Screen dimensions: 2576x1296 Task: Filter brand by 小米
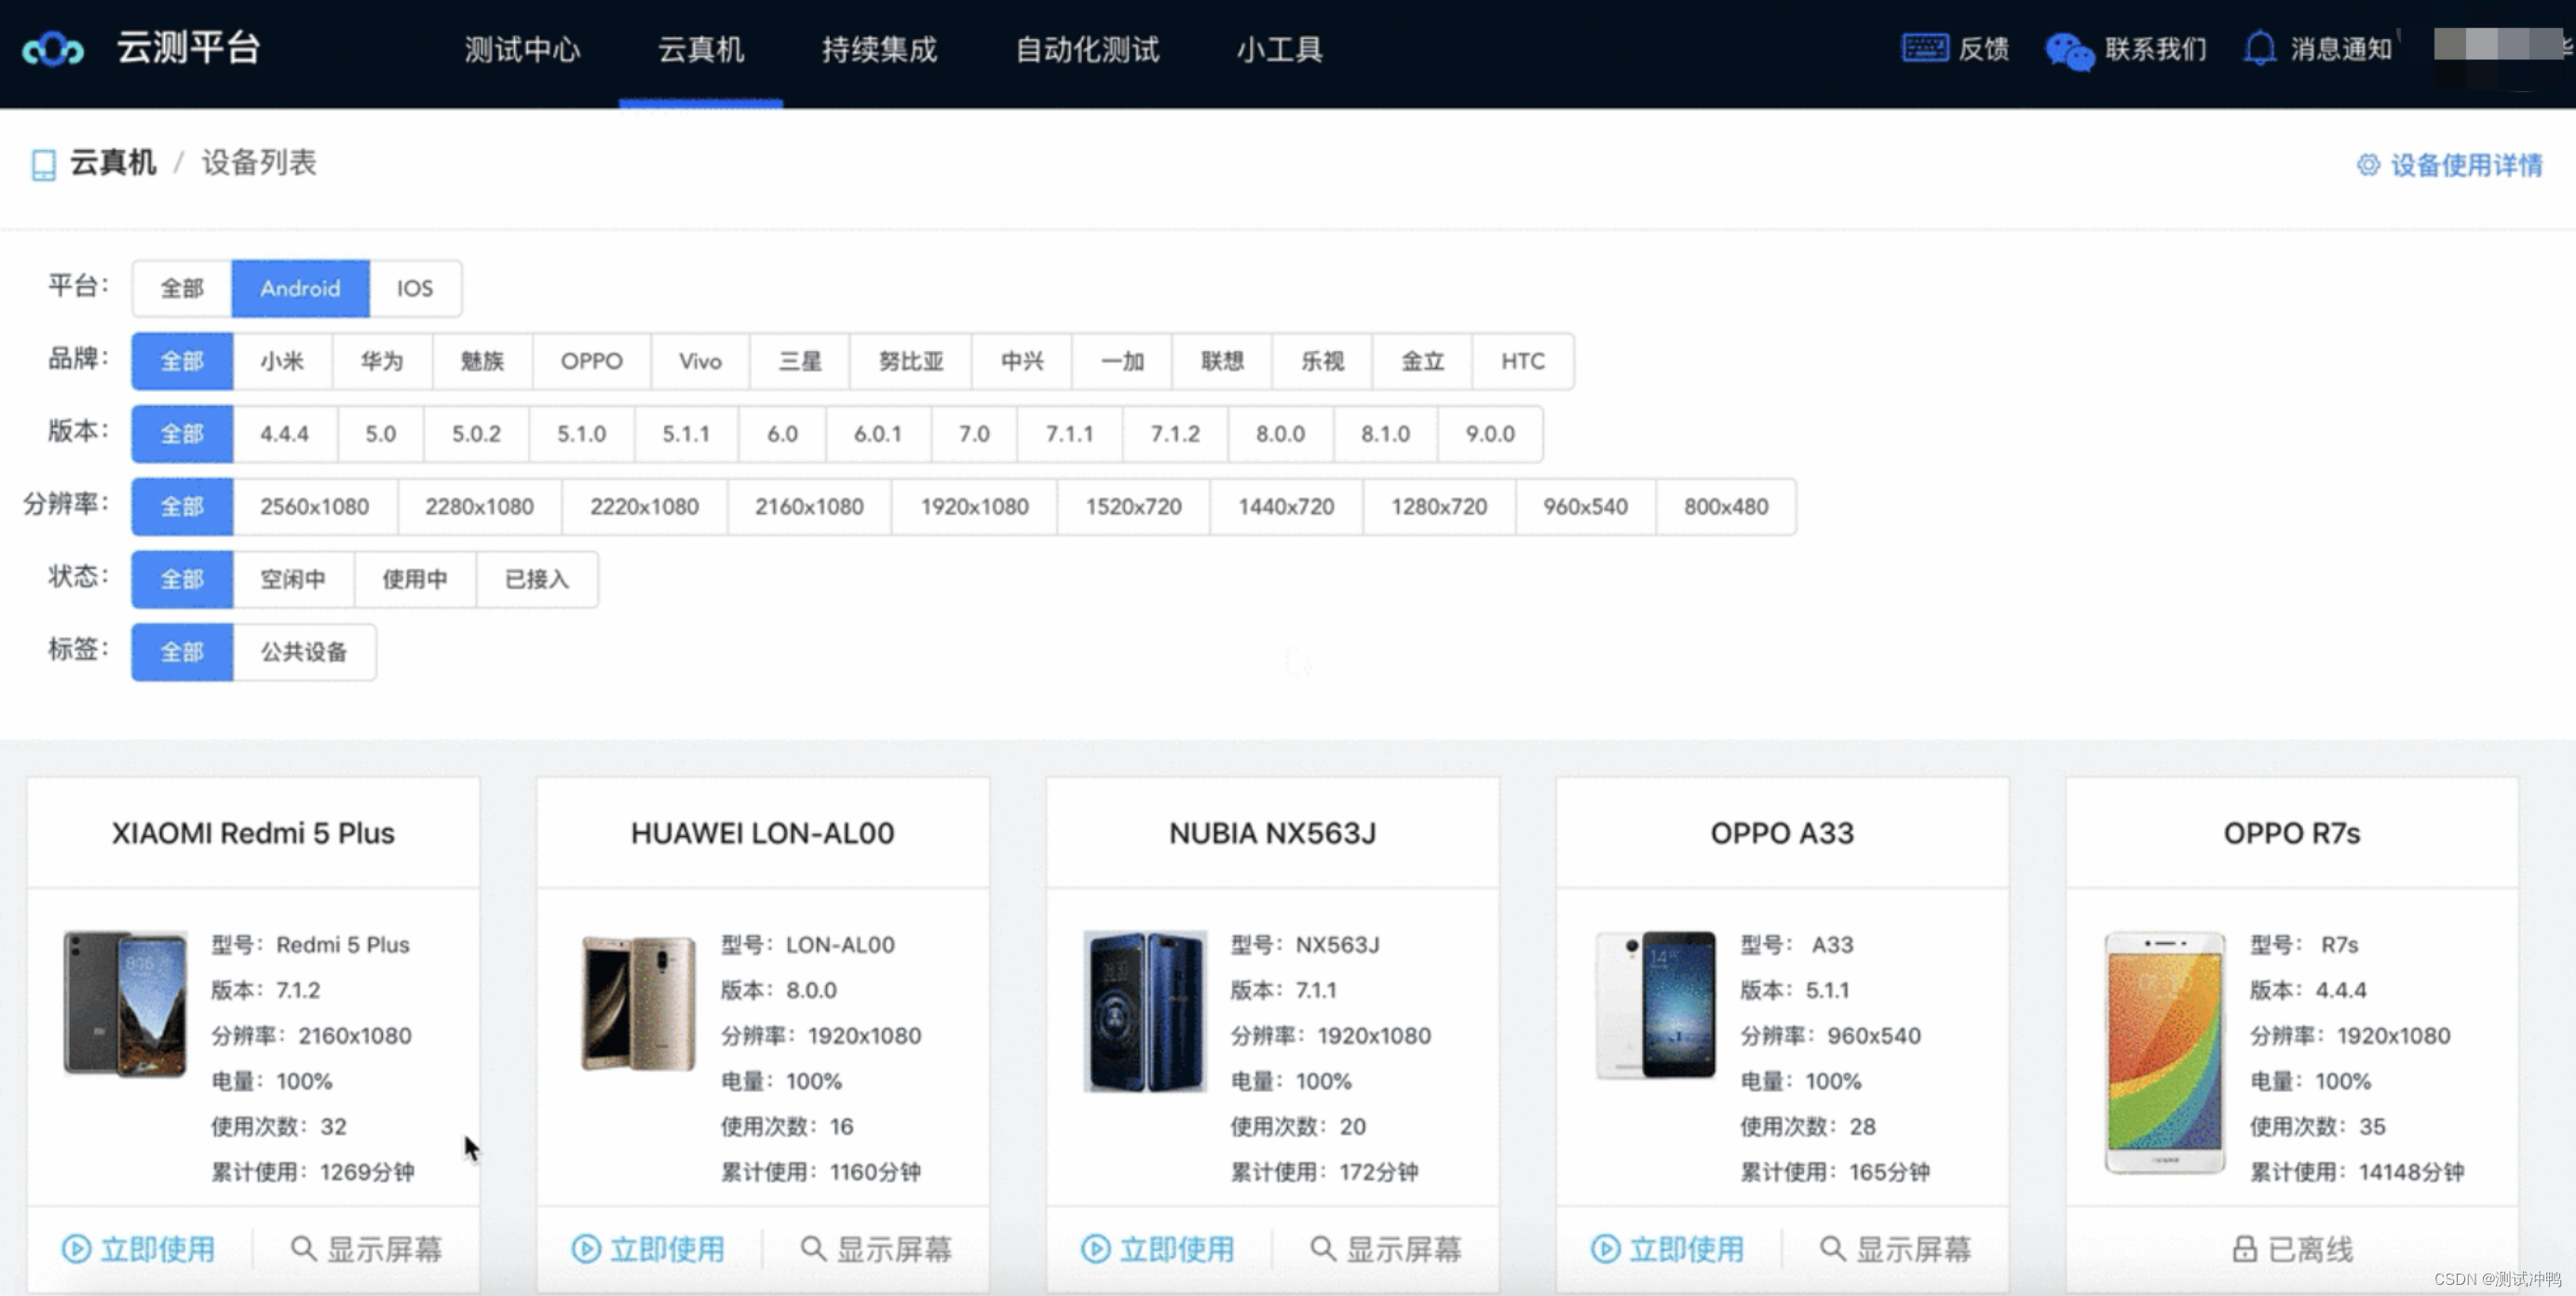coord(282,361)
